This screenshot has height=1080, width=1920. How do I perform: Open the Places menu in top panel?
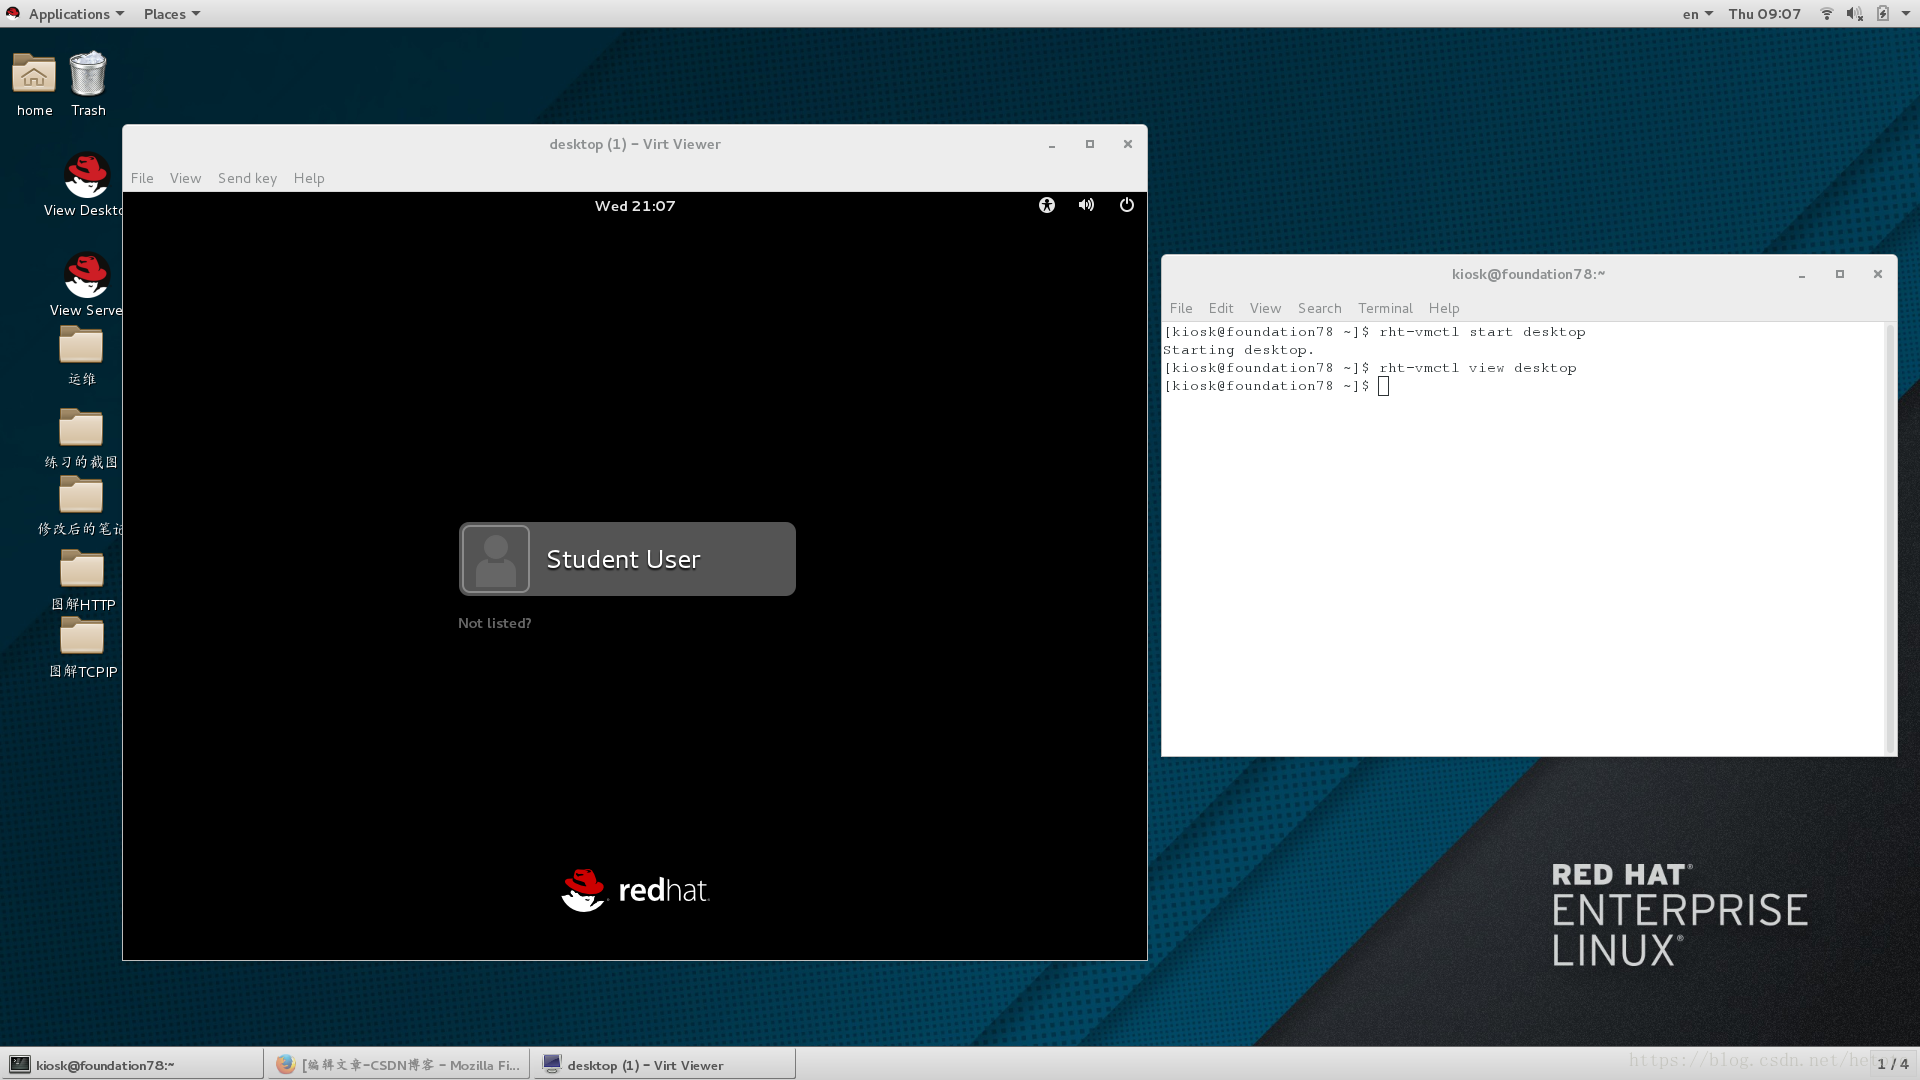[172, 14]
